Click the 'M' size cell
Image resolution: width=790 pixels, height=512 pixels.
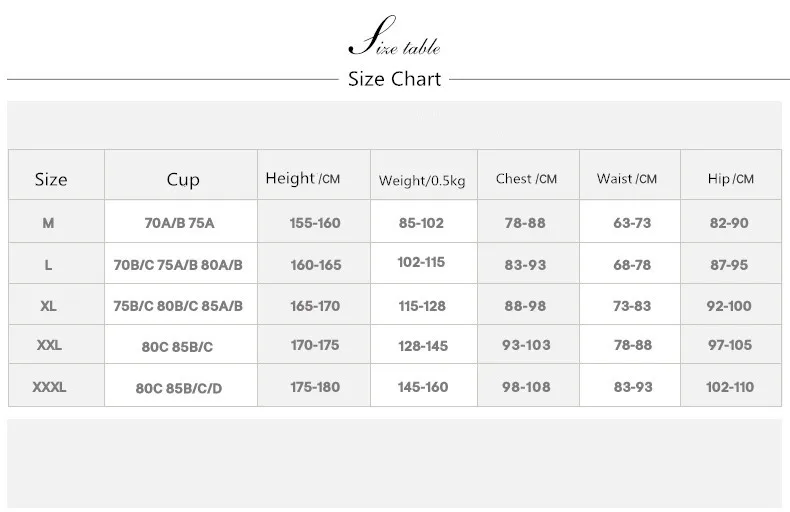point(48,223)
